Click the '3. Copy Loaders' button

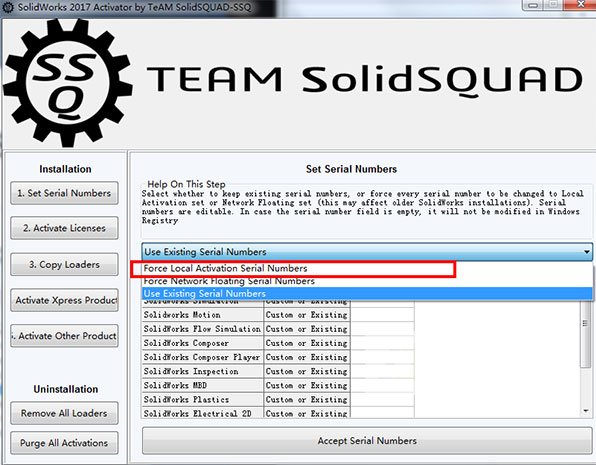tap(64, 264)
